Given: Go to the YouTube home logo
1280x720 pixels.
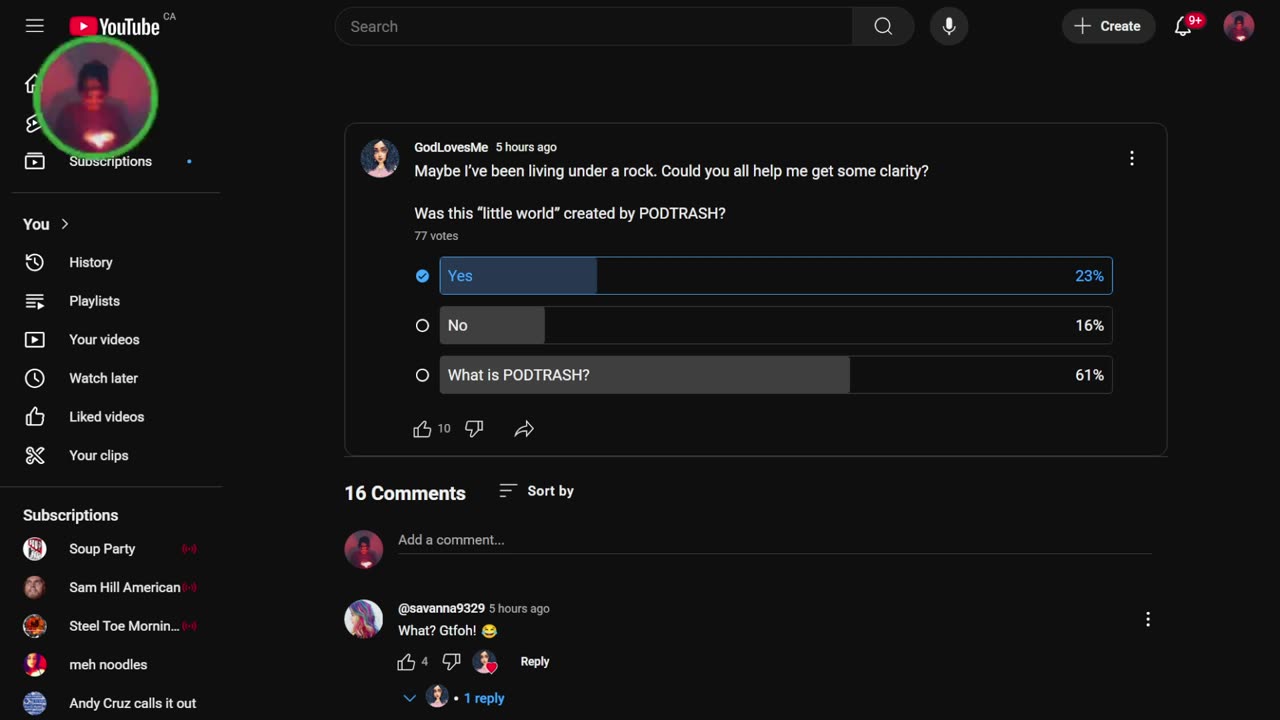Looking at the screenshot, I should (x=115, y=27).
